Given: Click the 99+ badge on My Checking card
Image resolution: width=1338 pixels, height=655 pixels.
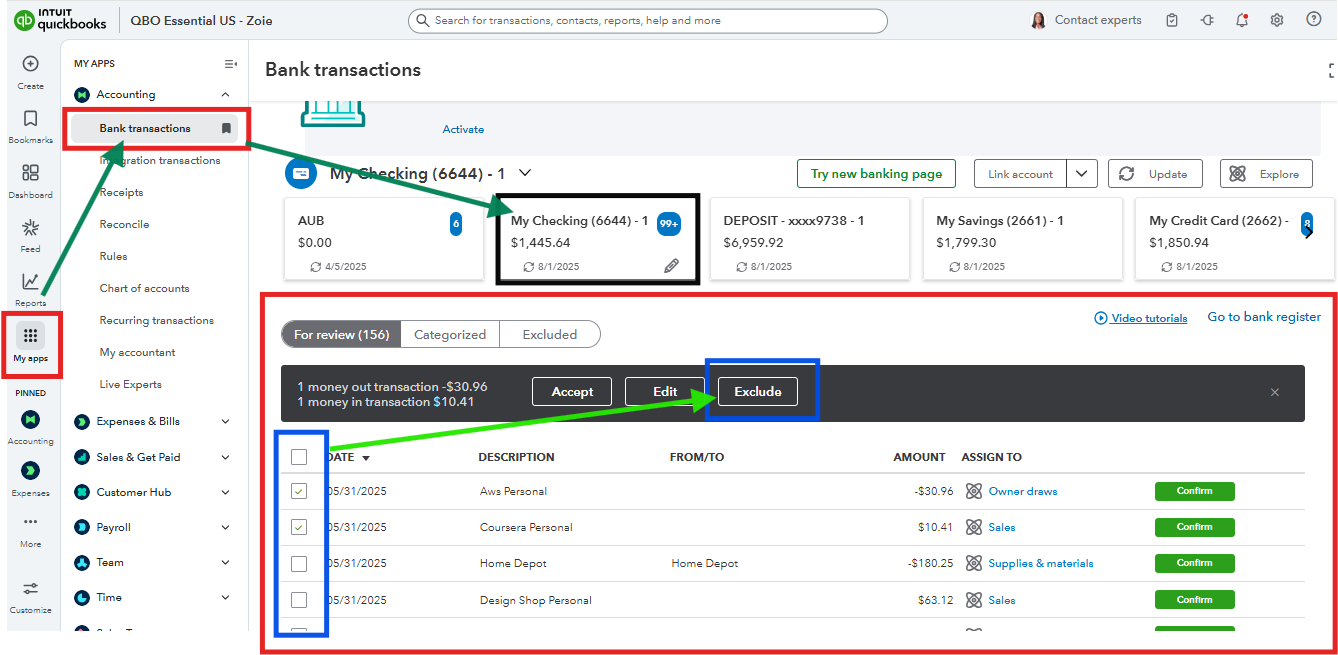Looking at the screenshot, I should (669, 225).
